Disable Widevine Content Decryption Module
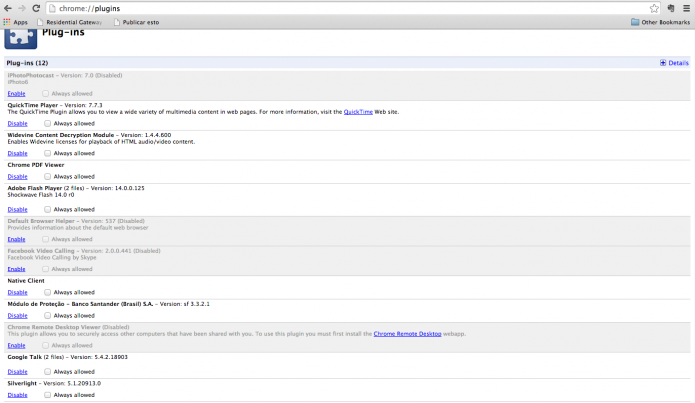695x403 pixels. (17, 153)
